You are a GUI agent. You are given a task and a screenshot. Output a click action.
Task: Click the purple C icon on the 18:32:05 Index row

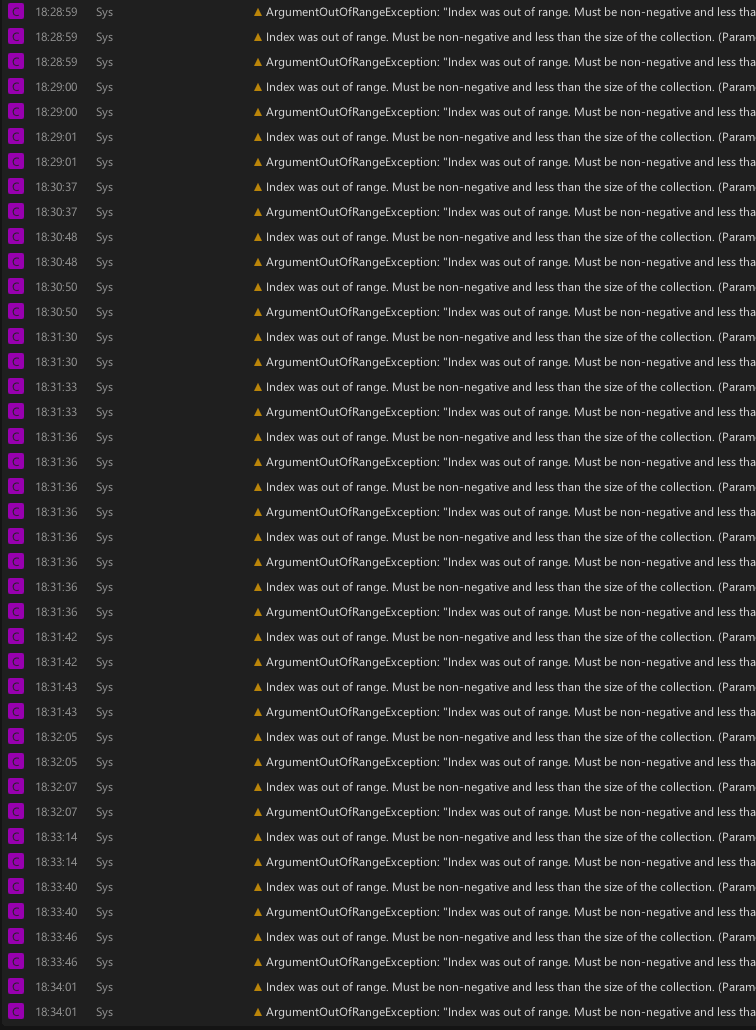tap(16, 737)
